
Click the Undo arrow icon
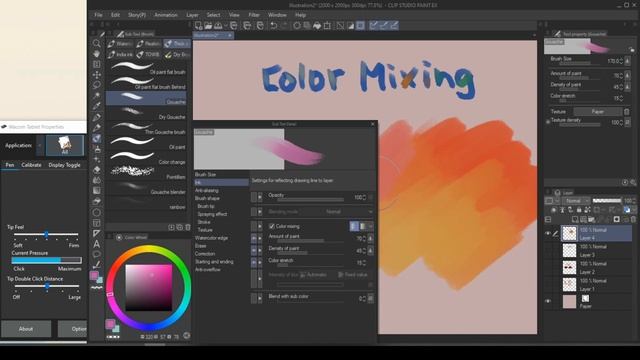tap(273, 26)
